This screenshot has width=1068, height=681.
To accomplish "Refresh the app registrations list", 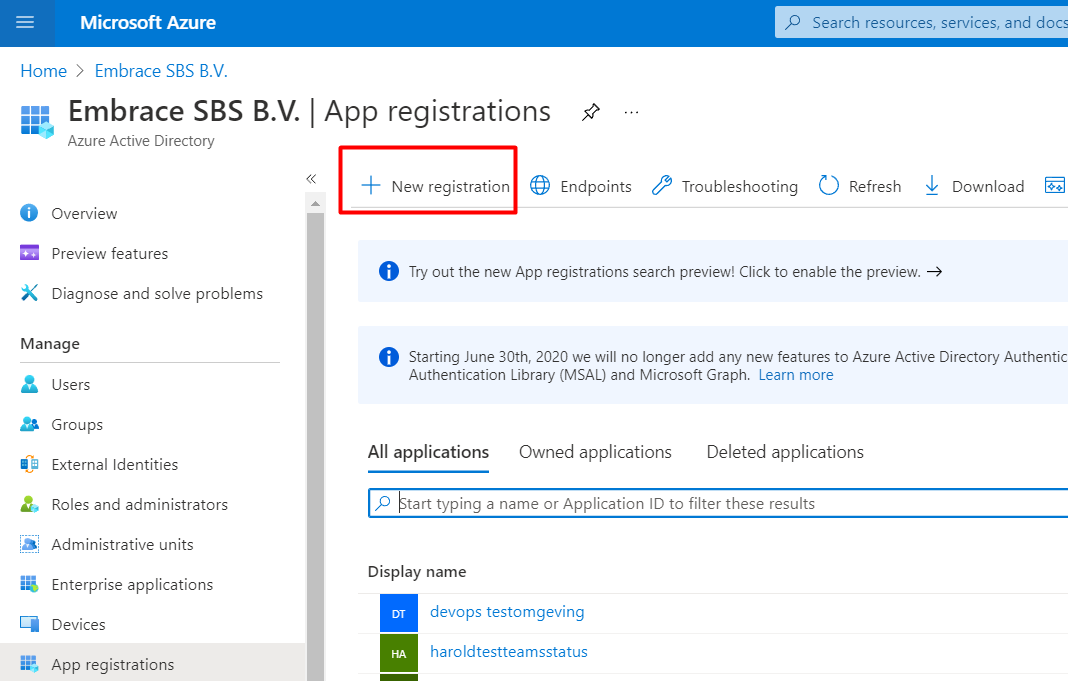I will (x=860, y=186).
